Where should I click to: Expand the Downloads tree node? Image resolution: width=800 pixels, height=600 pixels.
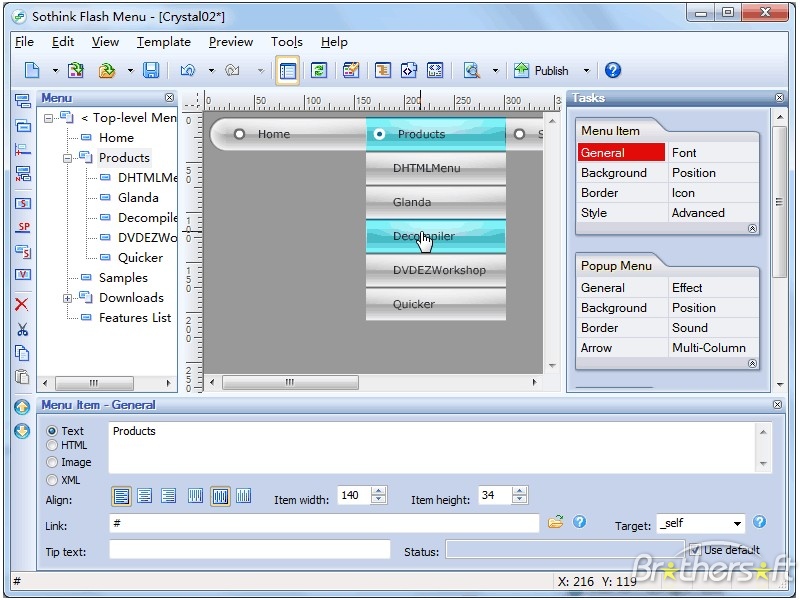tap(68, 298)
